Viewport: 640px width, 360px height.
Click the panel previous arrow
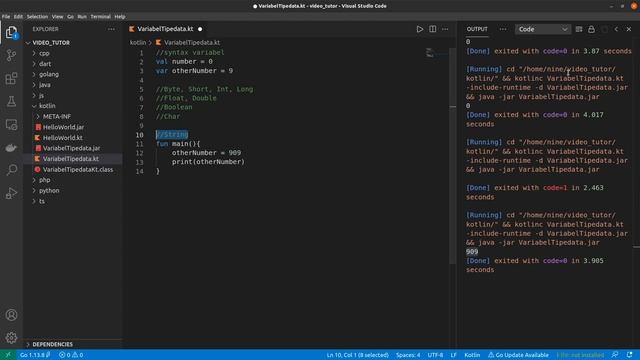click(x=616, y=29)
